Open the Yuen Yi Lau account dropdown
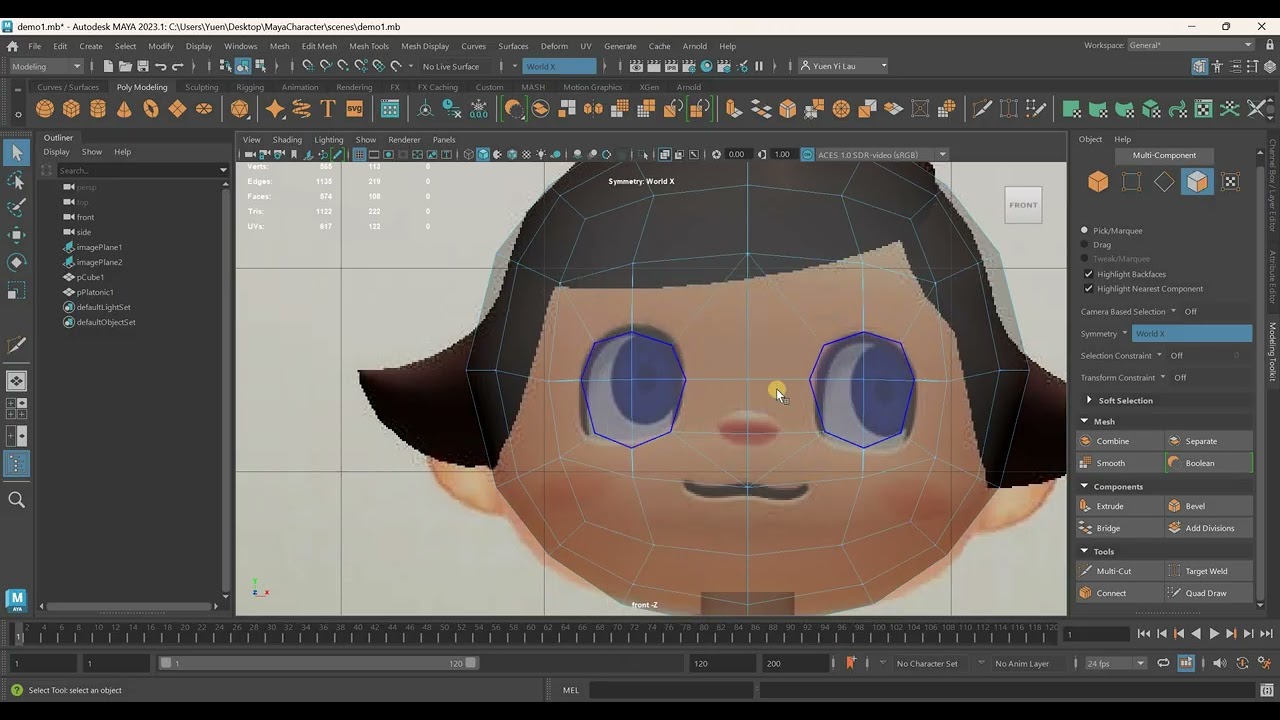The image size is (1280, 720). [x=843, y=66]
